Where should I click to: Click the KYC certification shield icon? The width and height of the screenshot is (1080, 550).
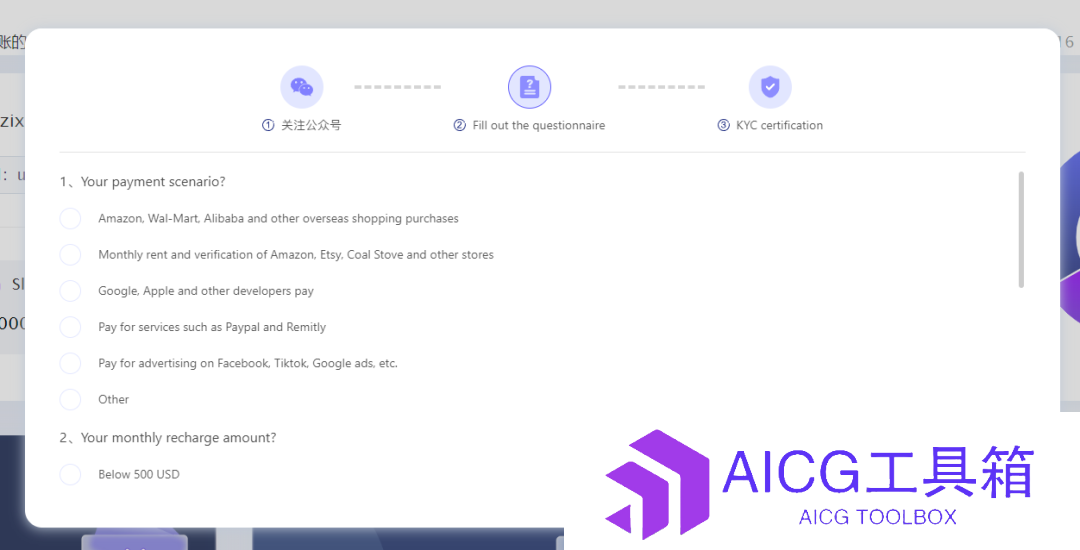pos(770,87)
